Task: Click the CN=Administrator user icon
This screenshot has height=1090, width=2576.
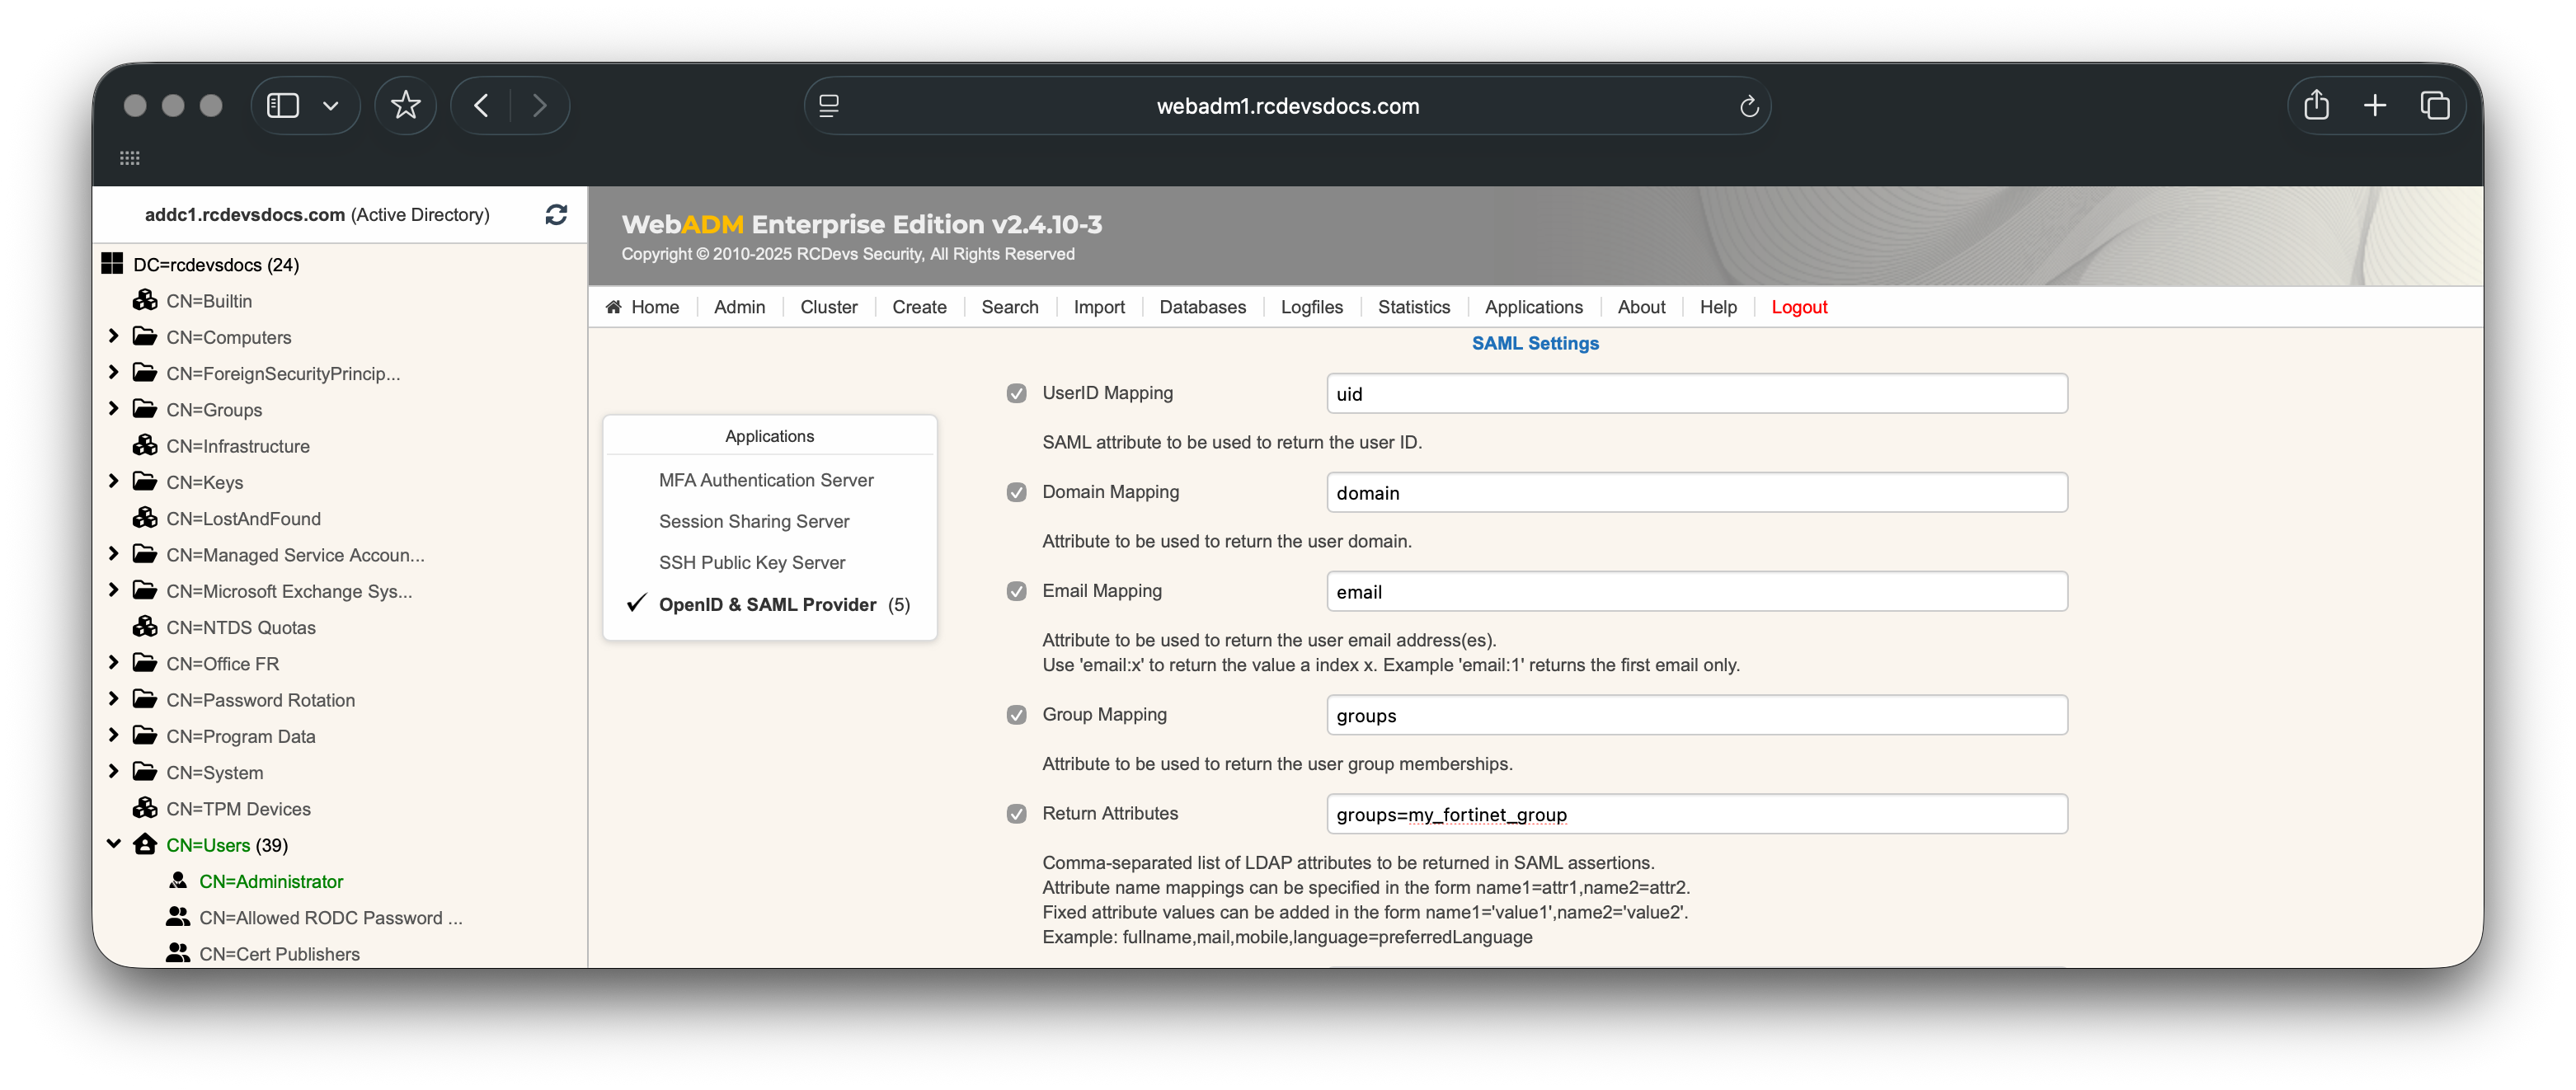Action: [x=178, y=881]
